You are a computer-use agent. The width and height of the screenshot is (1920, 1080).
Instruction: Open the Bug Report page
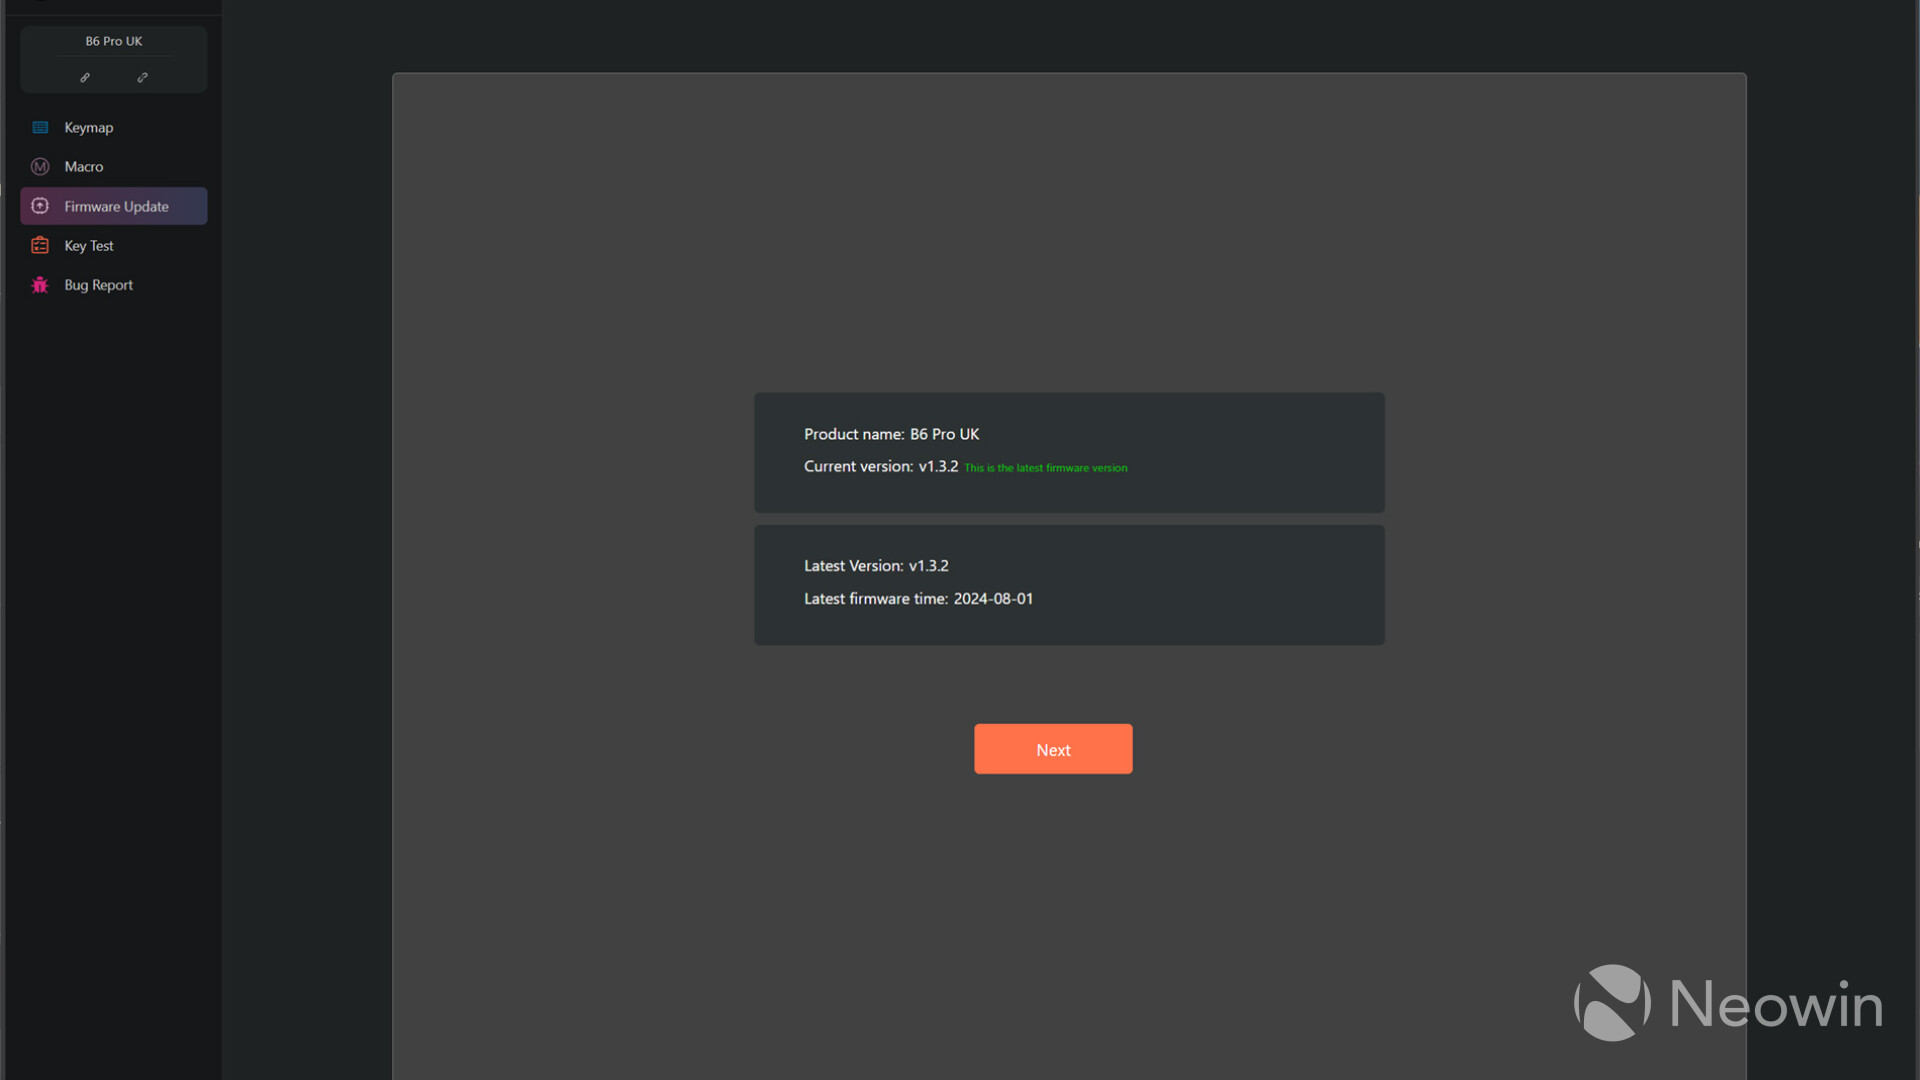[114, 285]
